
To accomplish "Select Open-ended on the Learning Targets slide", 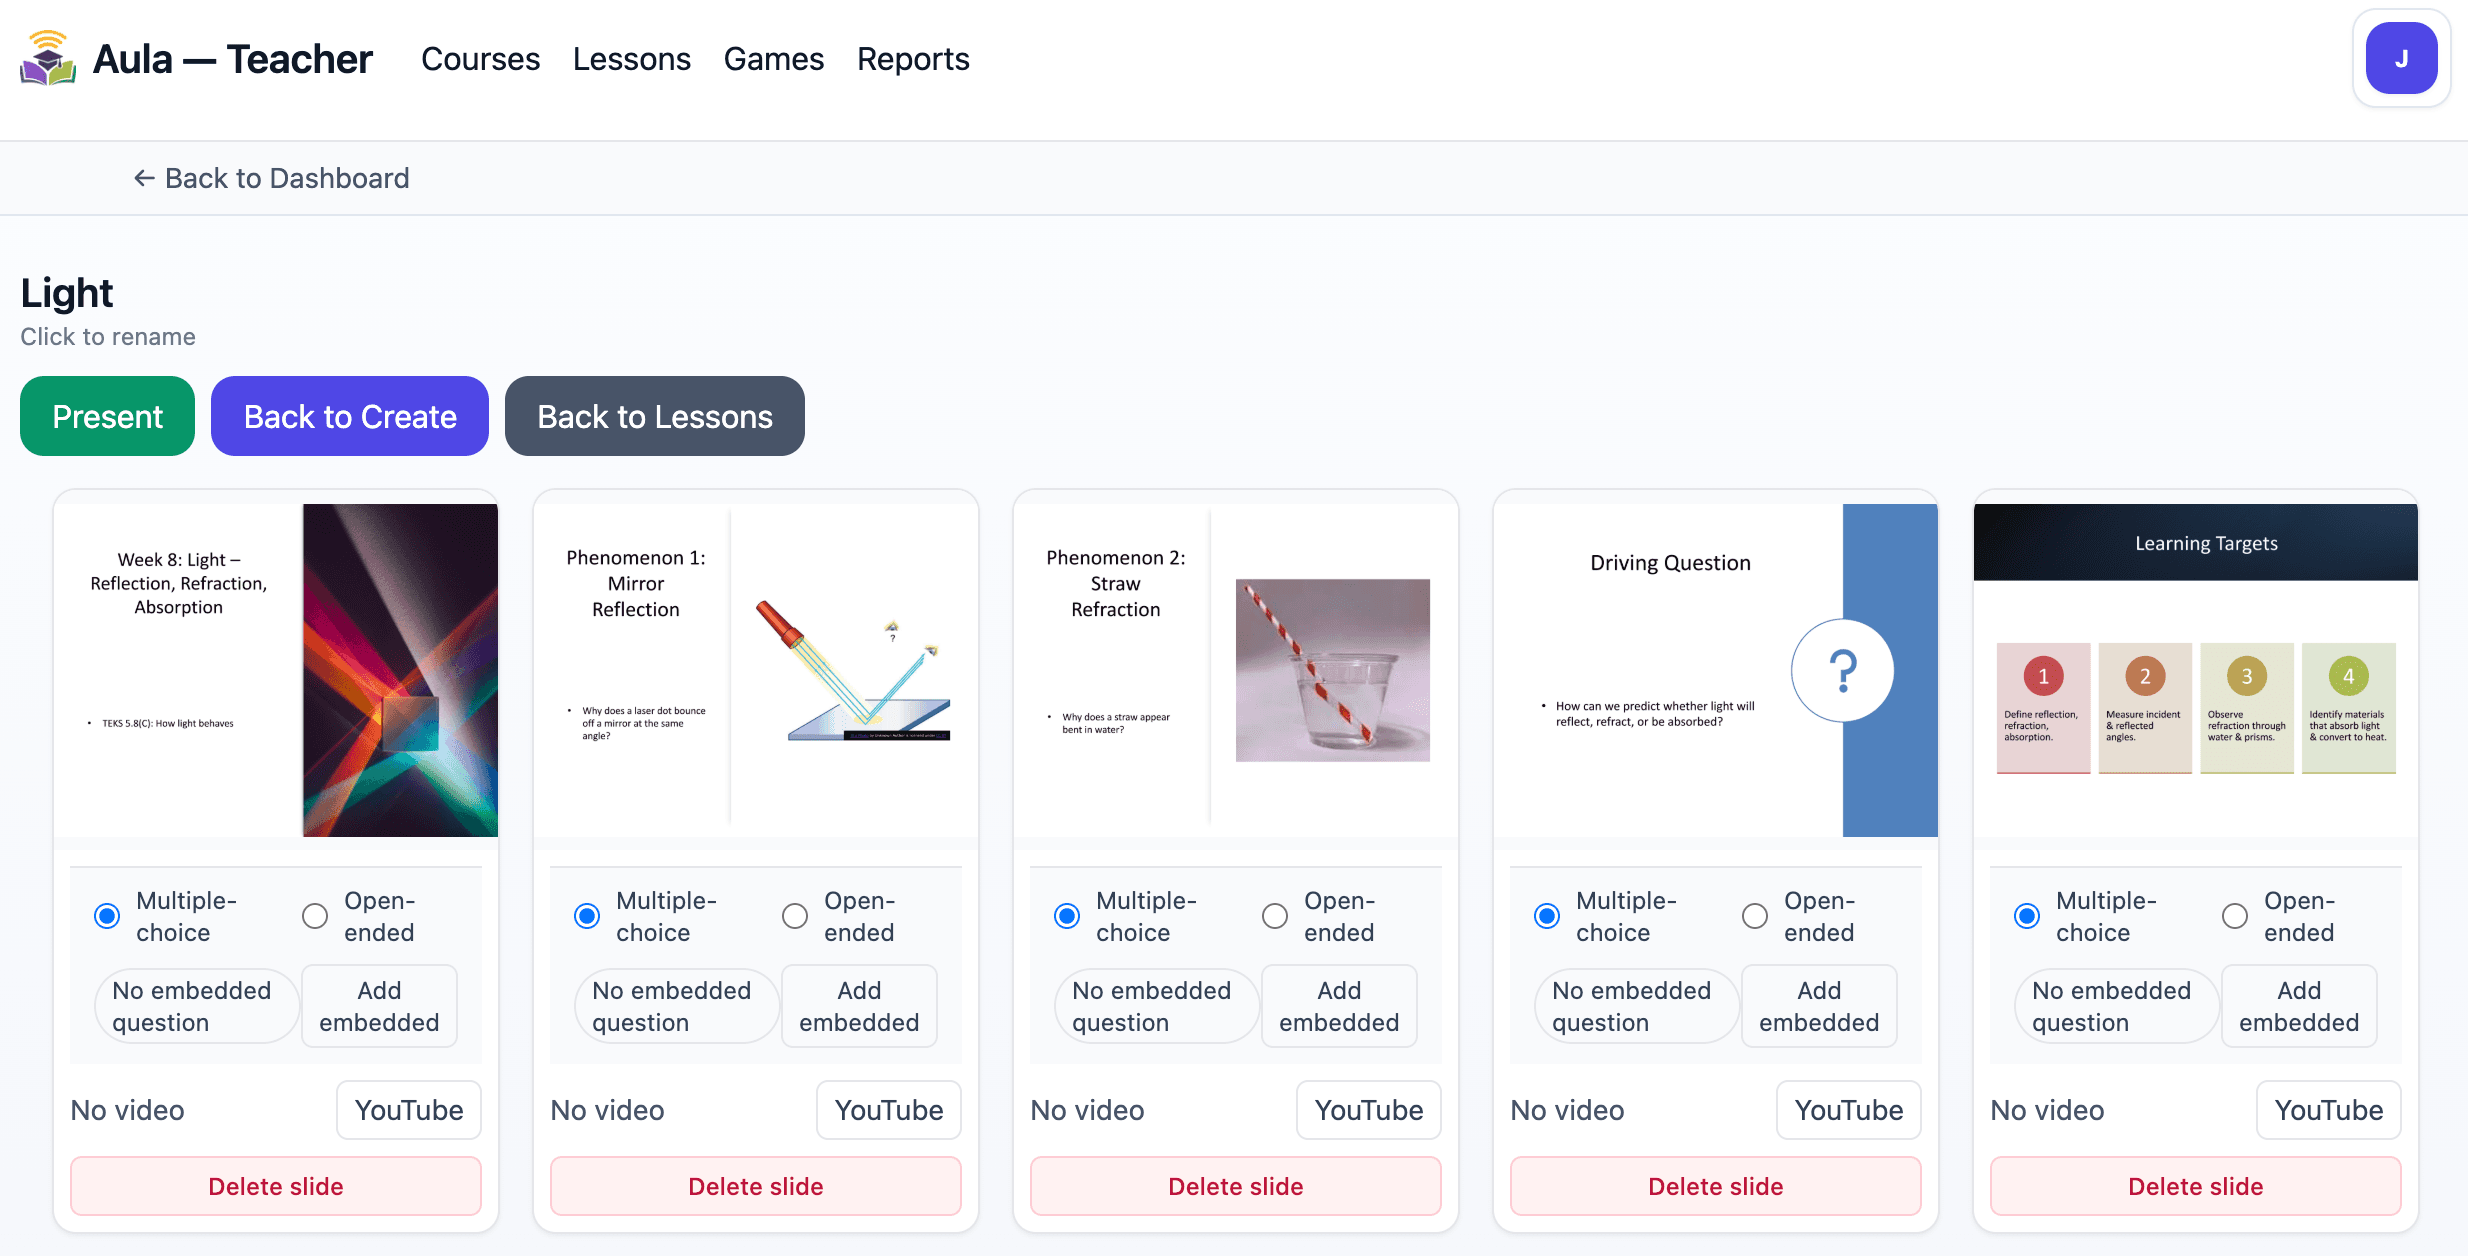I will 2234,916.
